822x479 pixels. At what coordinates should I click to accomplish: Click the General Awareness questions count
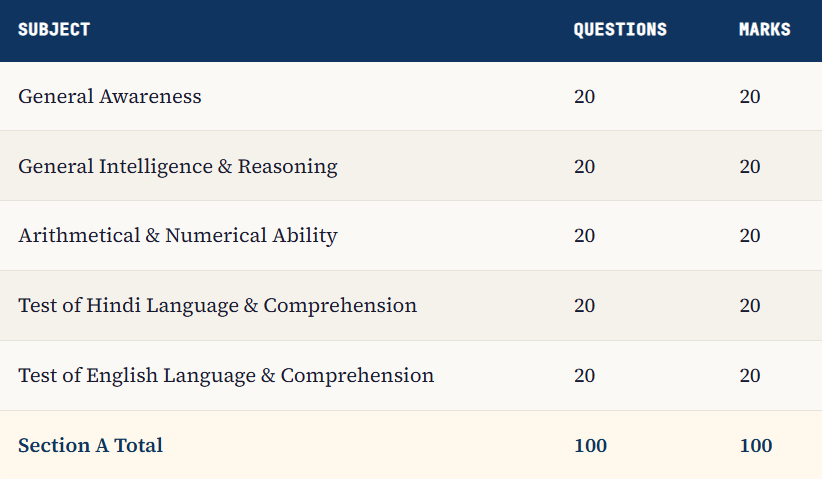pyautogui.click(x=584, y=96)
